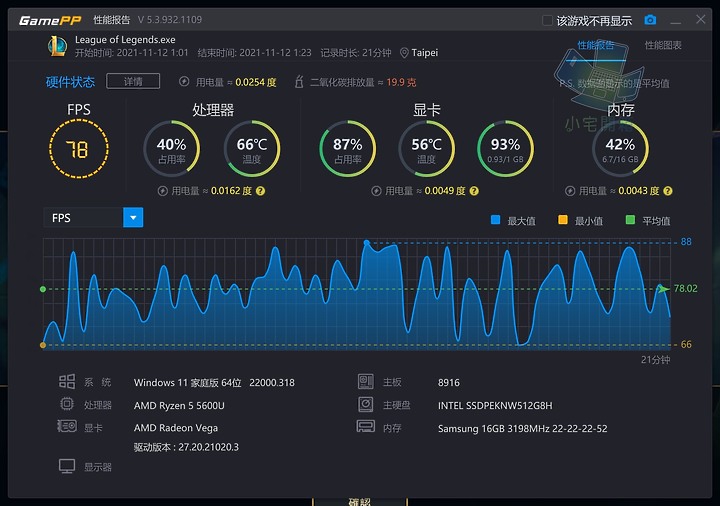Click the 21分钟 chart duration label
This screenshot has width=720, height=506.
click(x=655, y=360)
